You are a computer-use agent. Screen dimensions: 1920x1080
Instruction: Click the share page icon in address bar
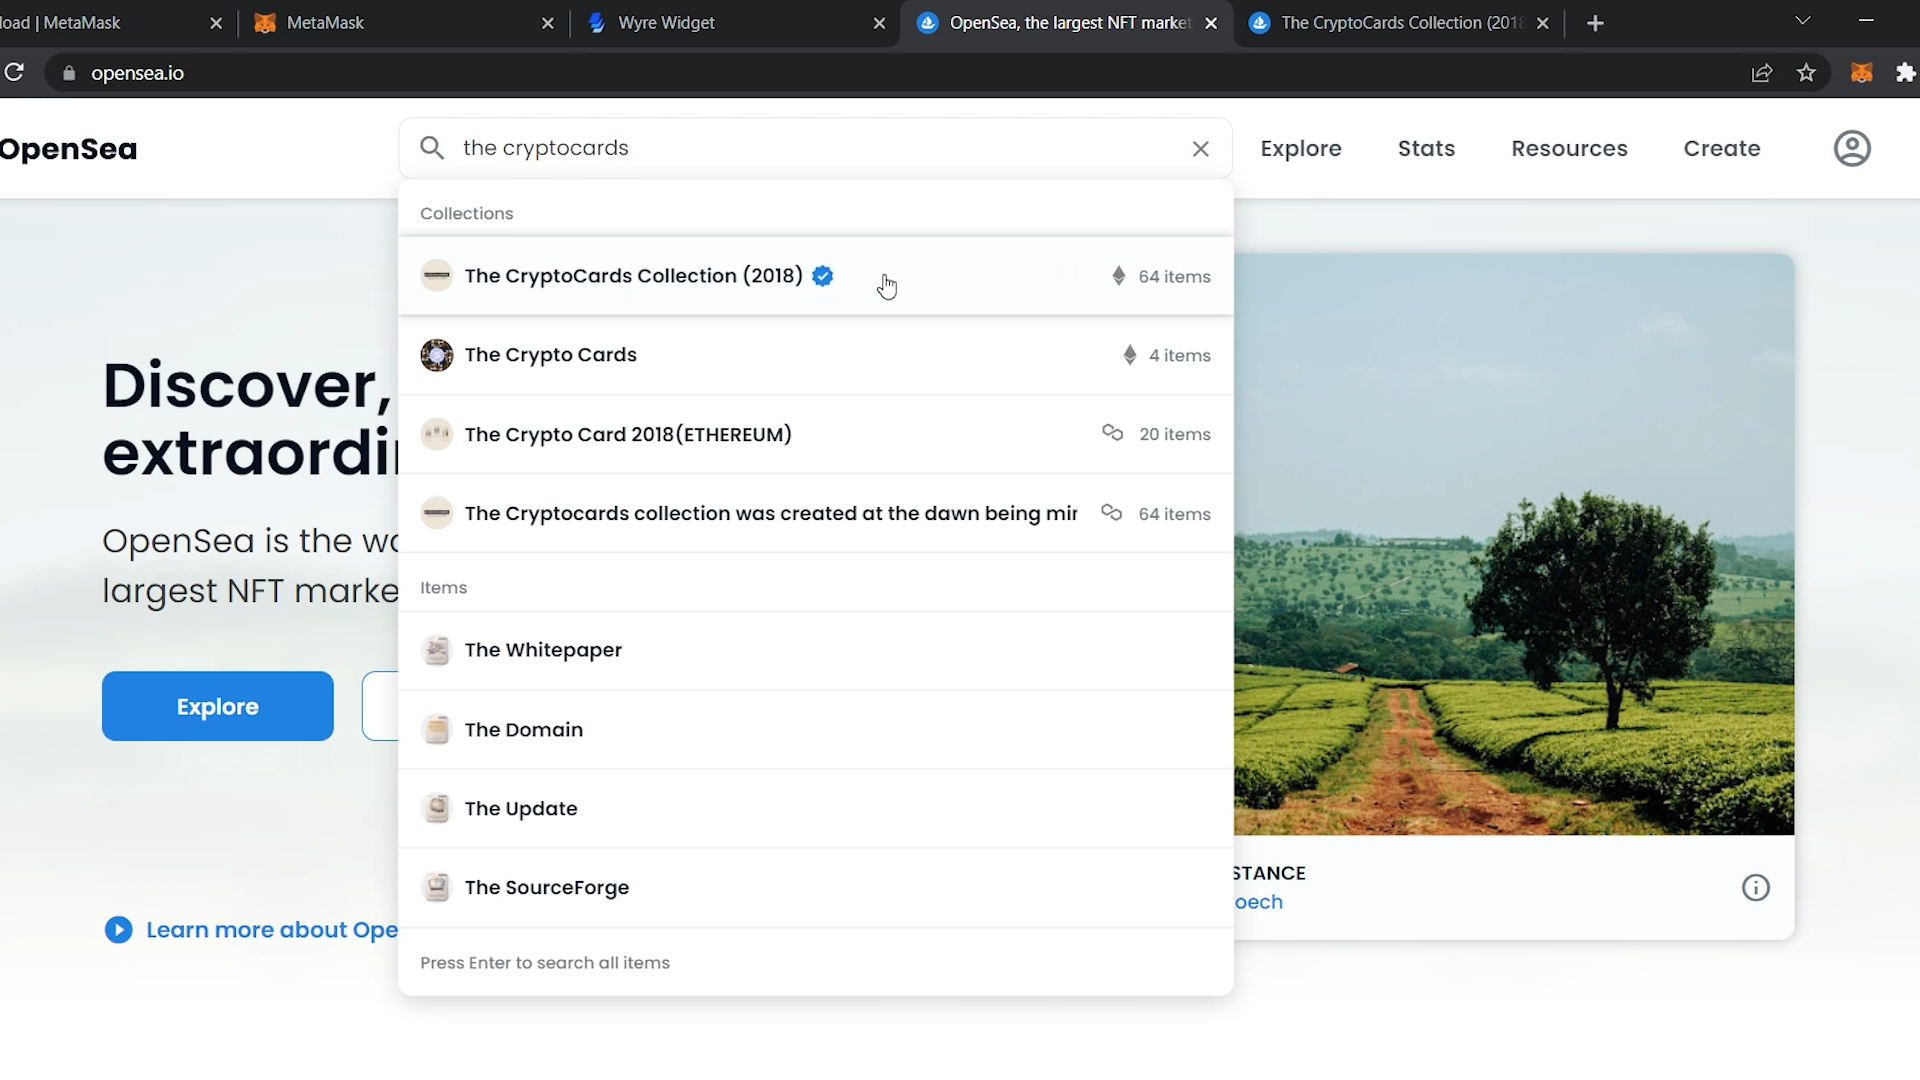click(1762, 73)
